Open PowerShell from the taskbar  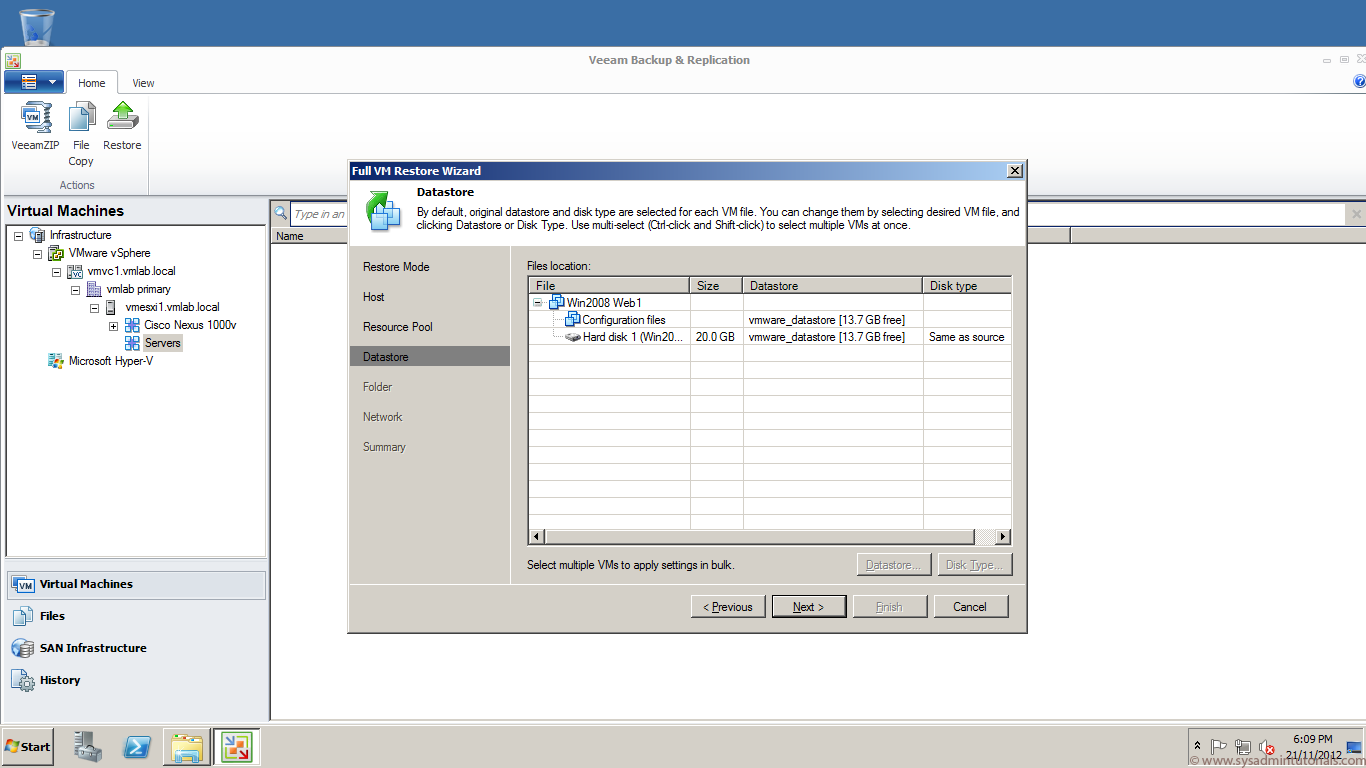pyautogui.click(x=137, y=747)
